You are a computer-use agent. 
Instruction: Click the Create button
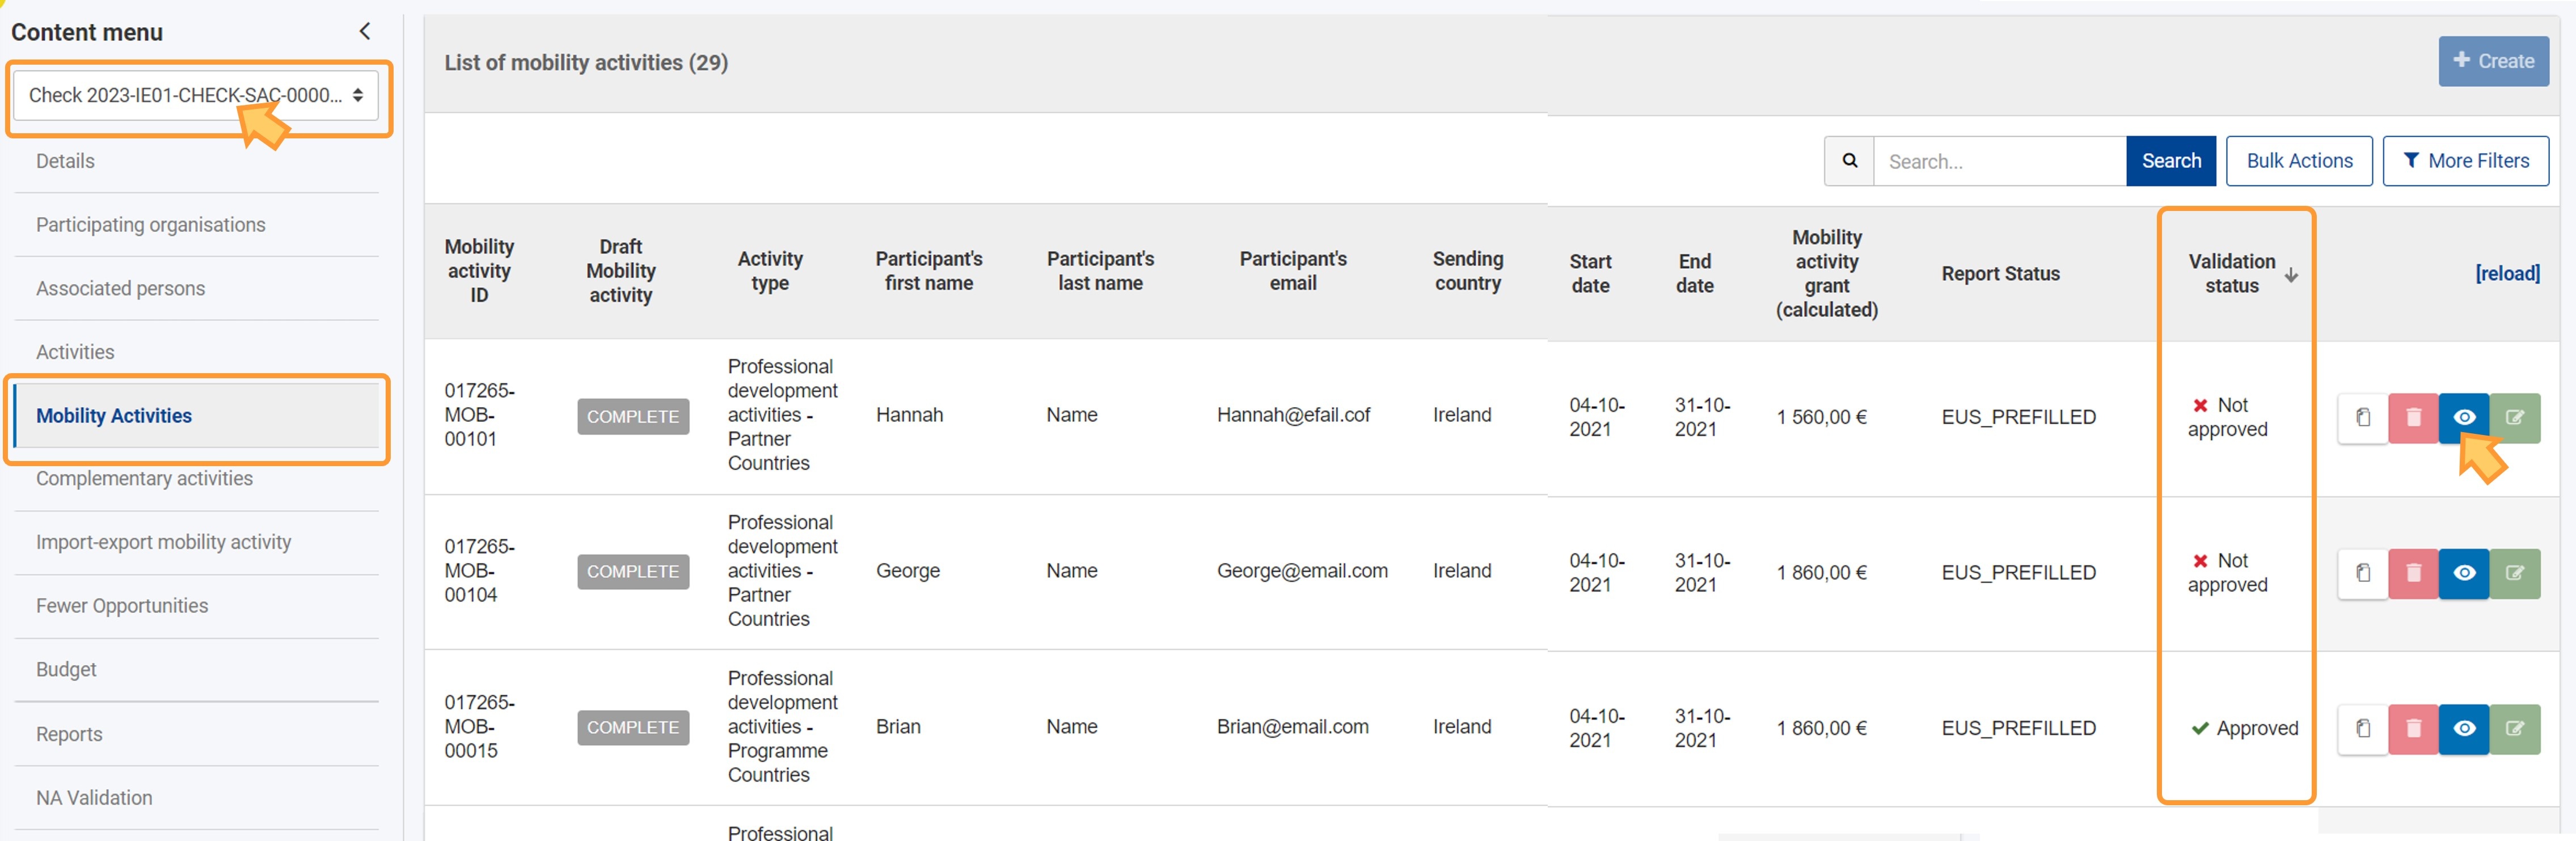tap(2493, 61)
